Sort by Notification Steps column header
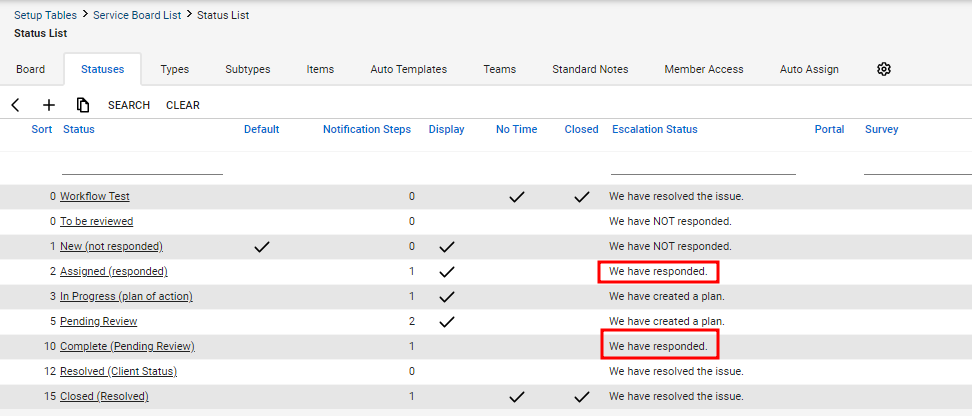 pyautogui.click(x=367, y=130)
